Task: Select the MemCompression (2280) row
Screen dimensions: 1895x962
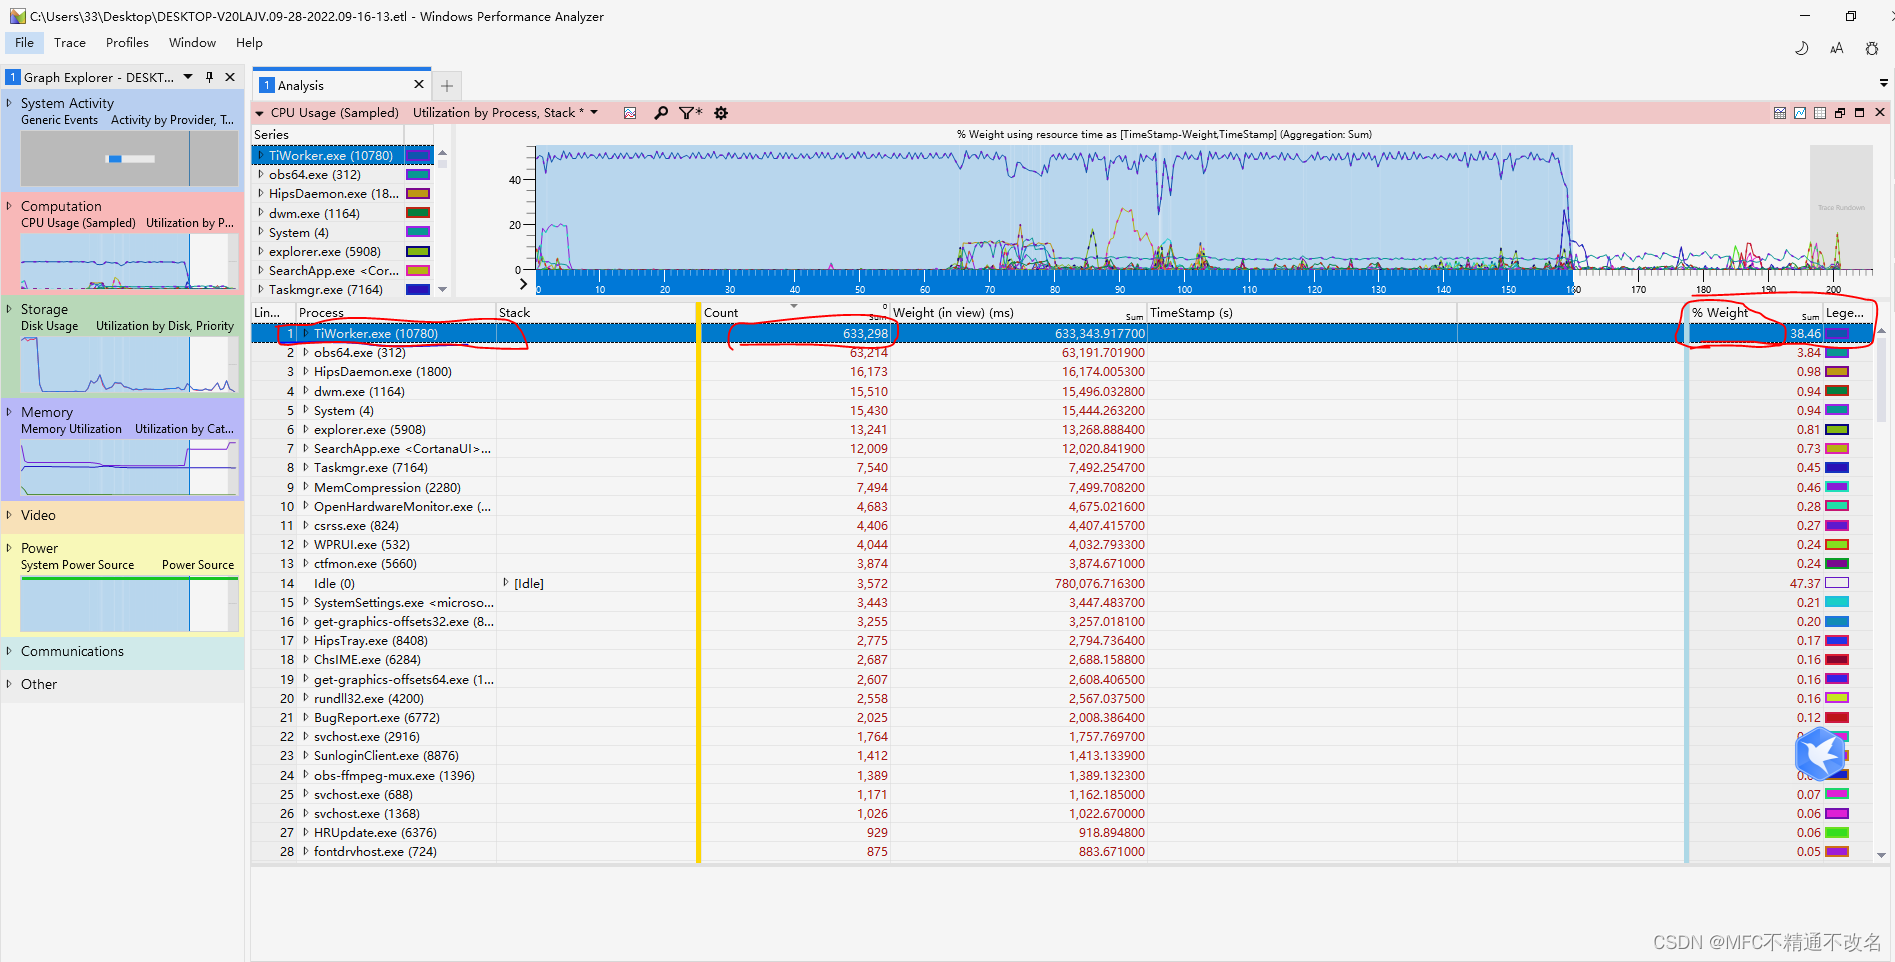Action: 1062,488
